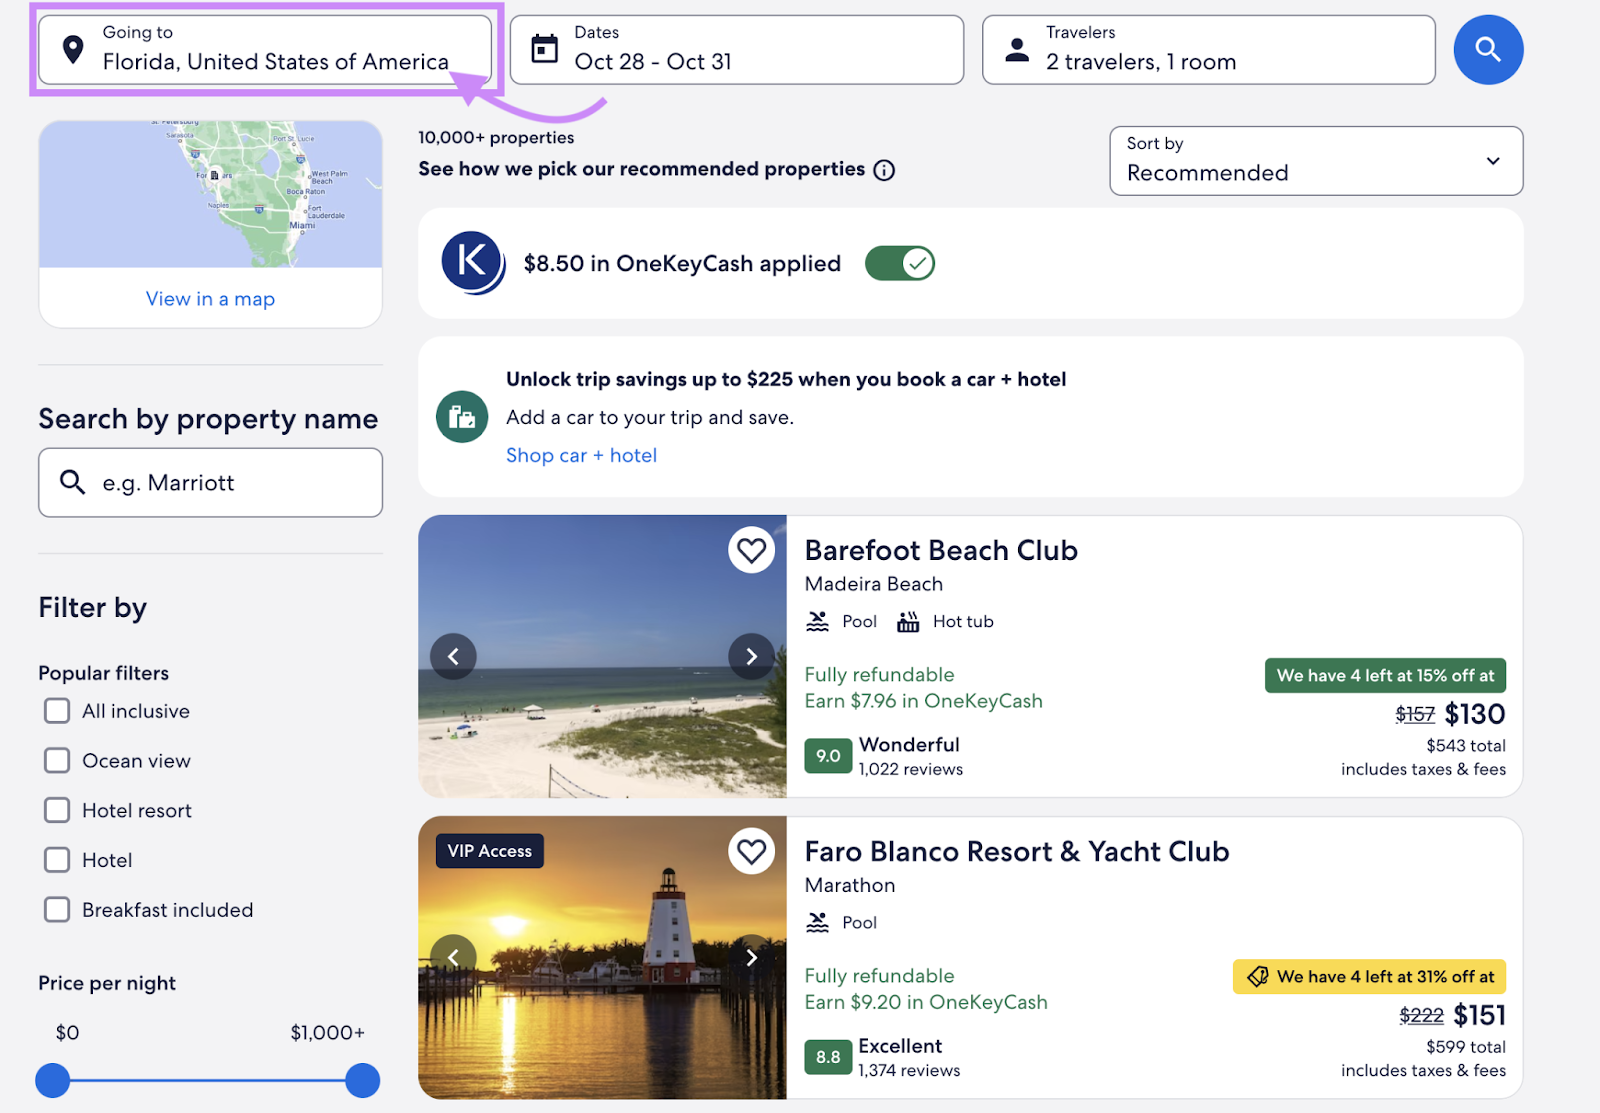Click the blue search magnifying glass button
1600x1113 pixels.
[x=1488, y=49]
